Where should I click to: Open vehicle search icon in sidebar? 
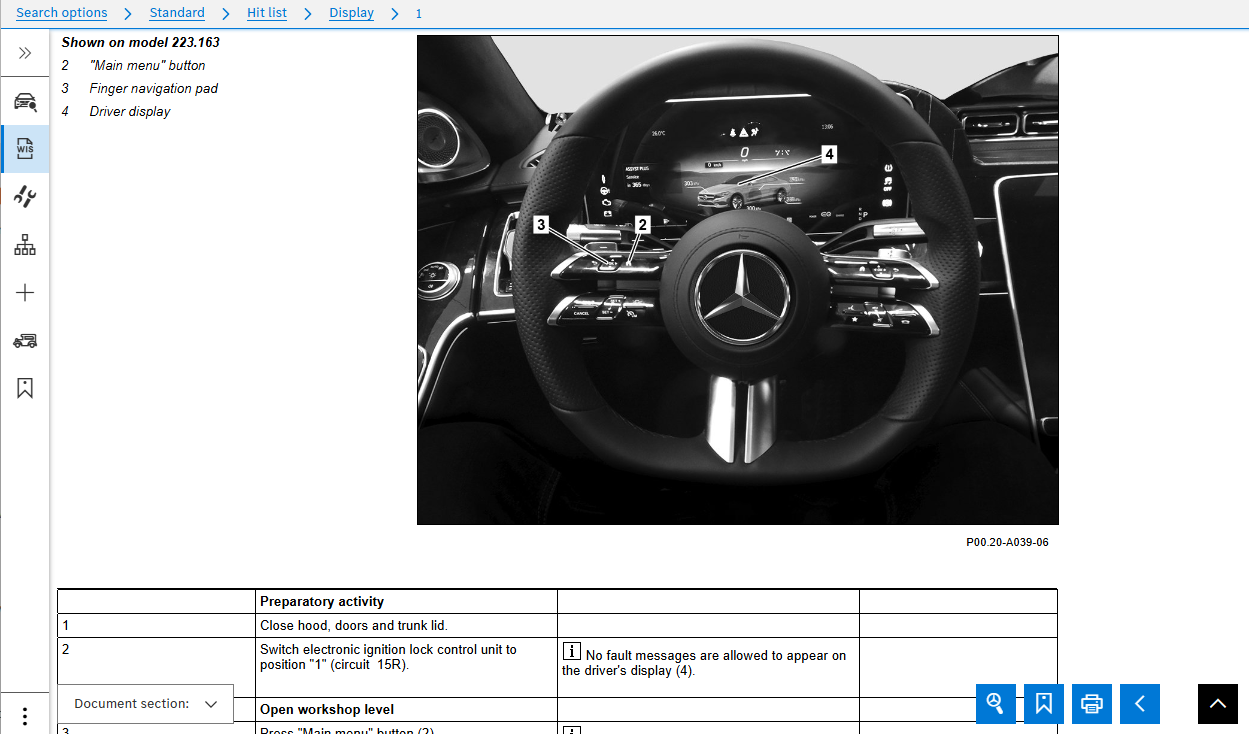[25, 101]
